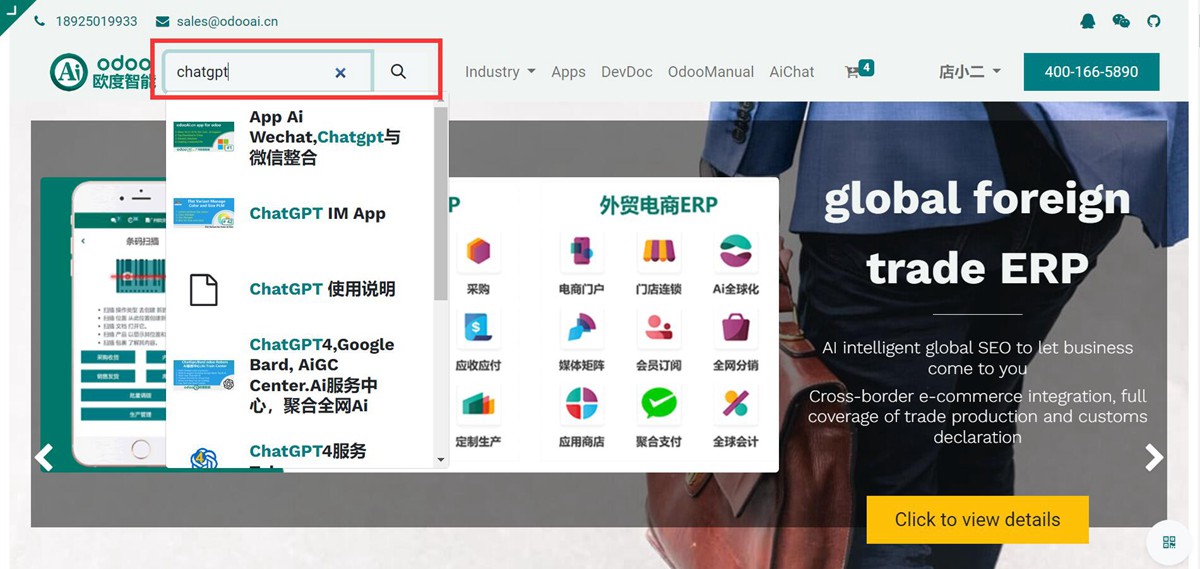Clear the search field with the X icon

340,73
